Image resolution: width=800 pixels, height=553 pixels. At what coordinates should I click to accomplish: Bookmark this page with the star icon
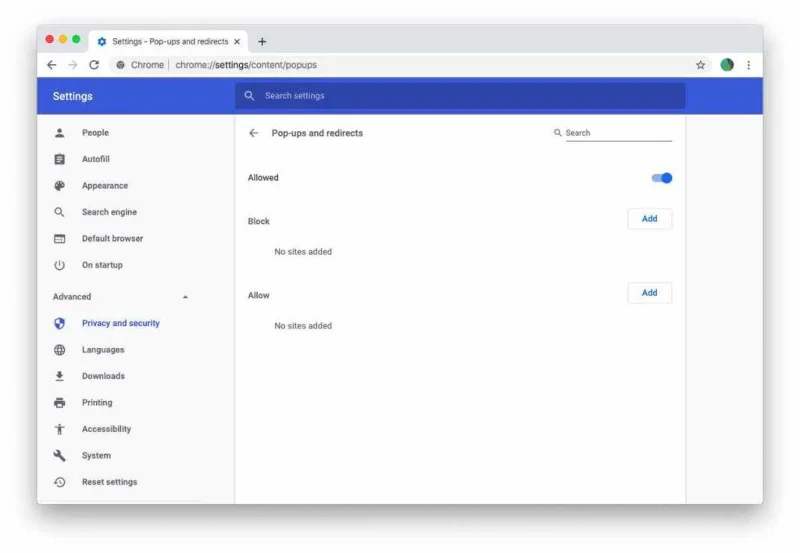700,65
